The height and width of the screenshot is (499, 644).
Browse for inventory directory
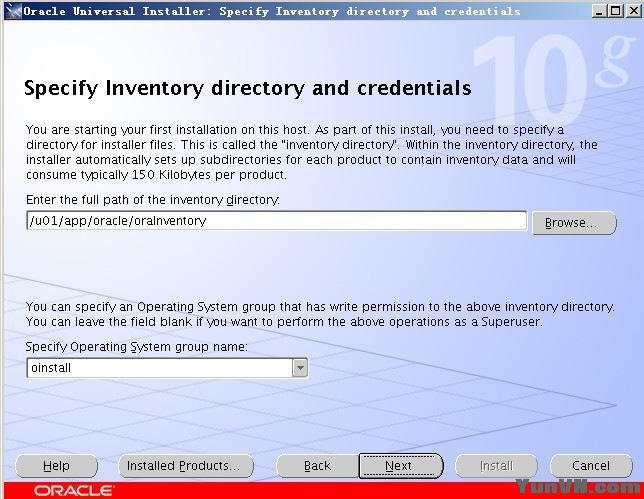574,223
